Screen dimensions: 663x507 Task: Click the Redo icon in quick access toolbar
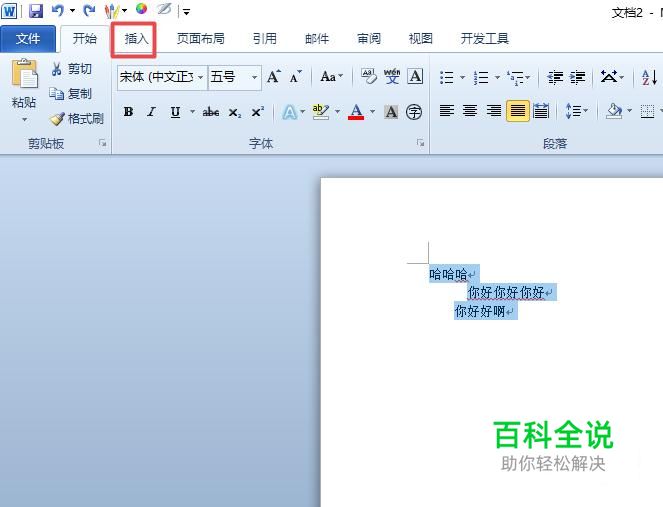pyautogui.click(x=89, y=11)
